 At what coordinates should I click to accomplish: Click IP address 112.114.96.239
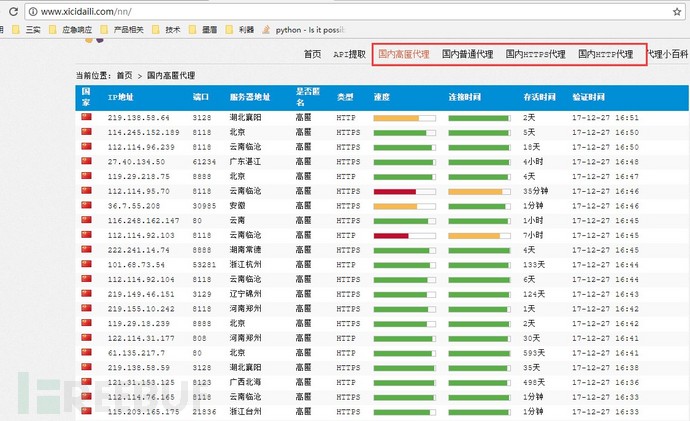[x=141, y=147]
